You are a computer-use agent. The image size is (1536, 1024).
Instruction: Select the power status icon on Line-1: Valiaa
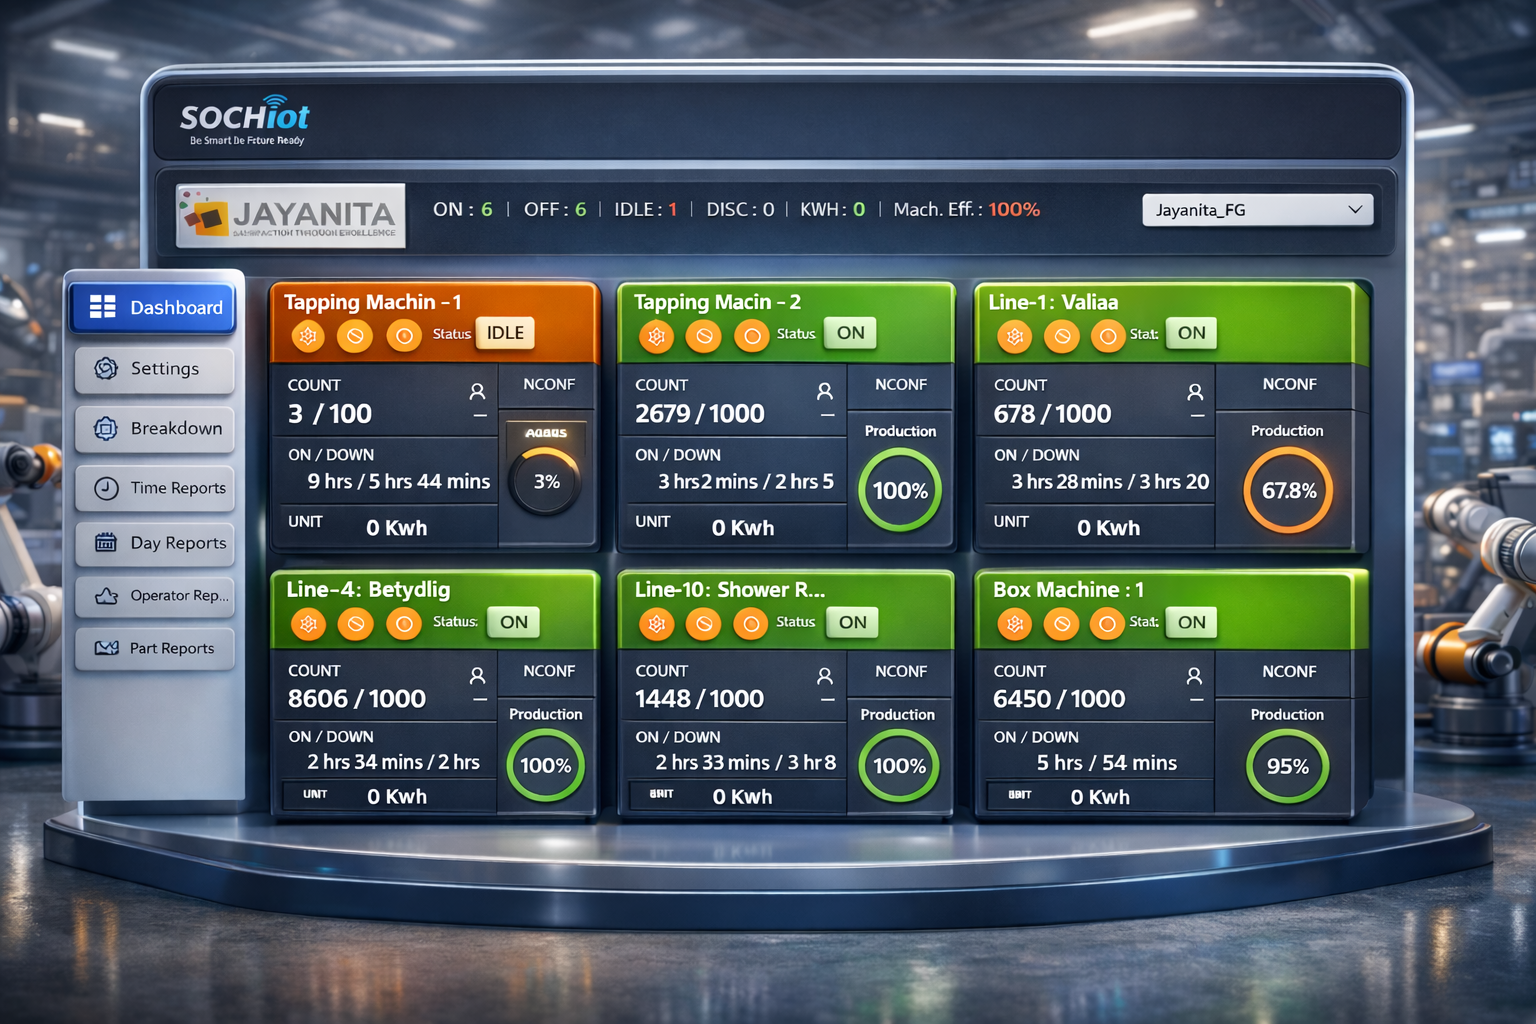[x=1108, y=337]
